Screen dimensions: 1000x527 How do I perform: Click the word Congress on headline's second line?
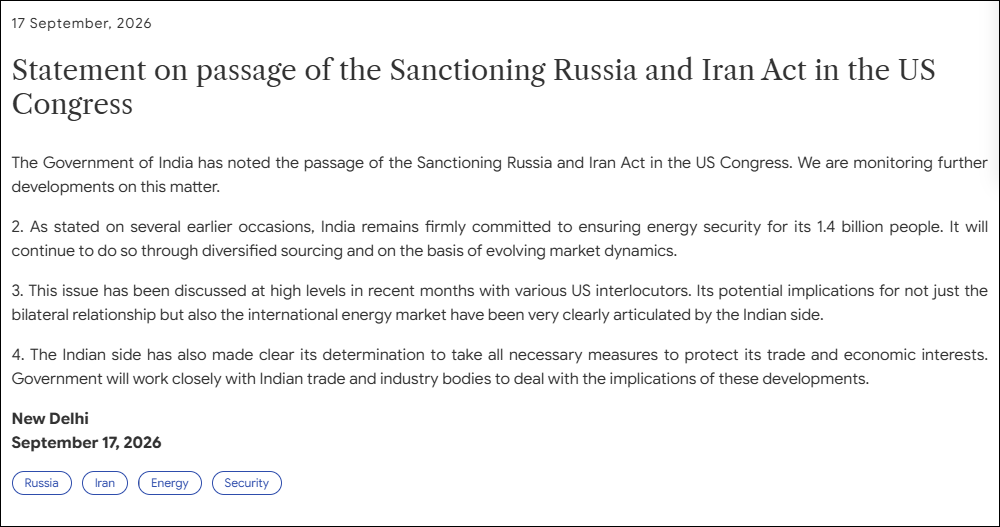coord(72,105)
